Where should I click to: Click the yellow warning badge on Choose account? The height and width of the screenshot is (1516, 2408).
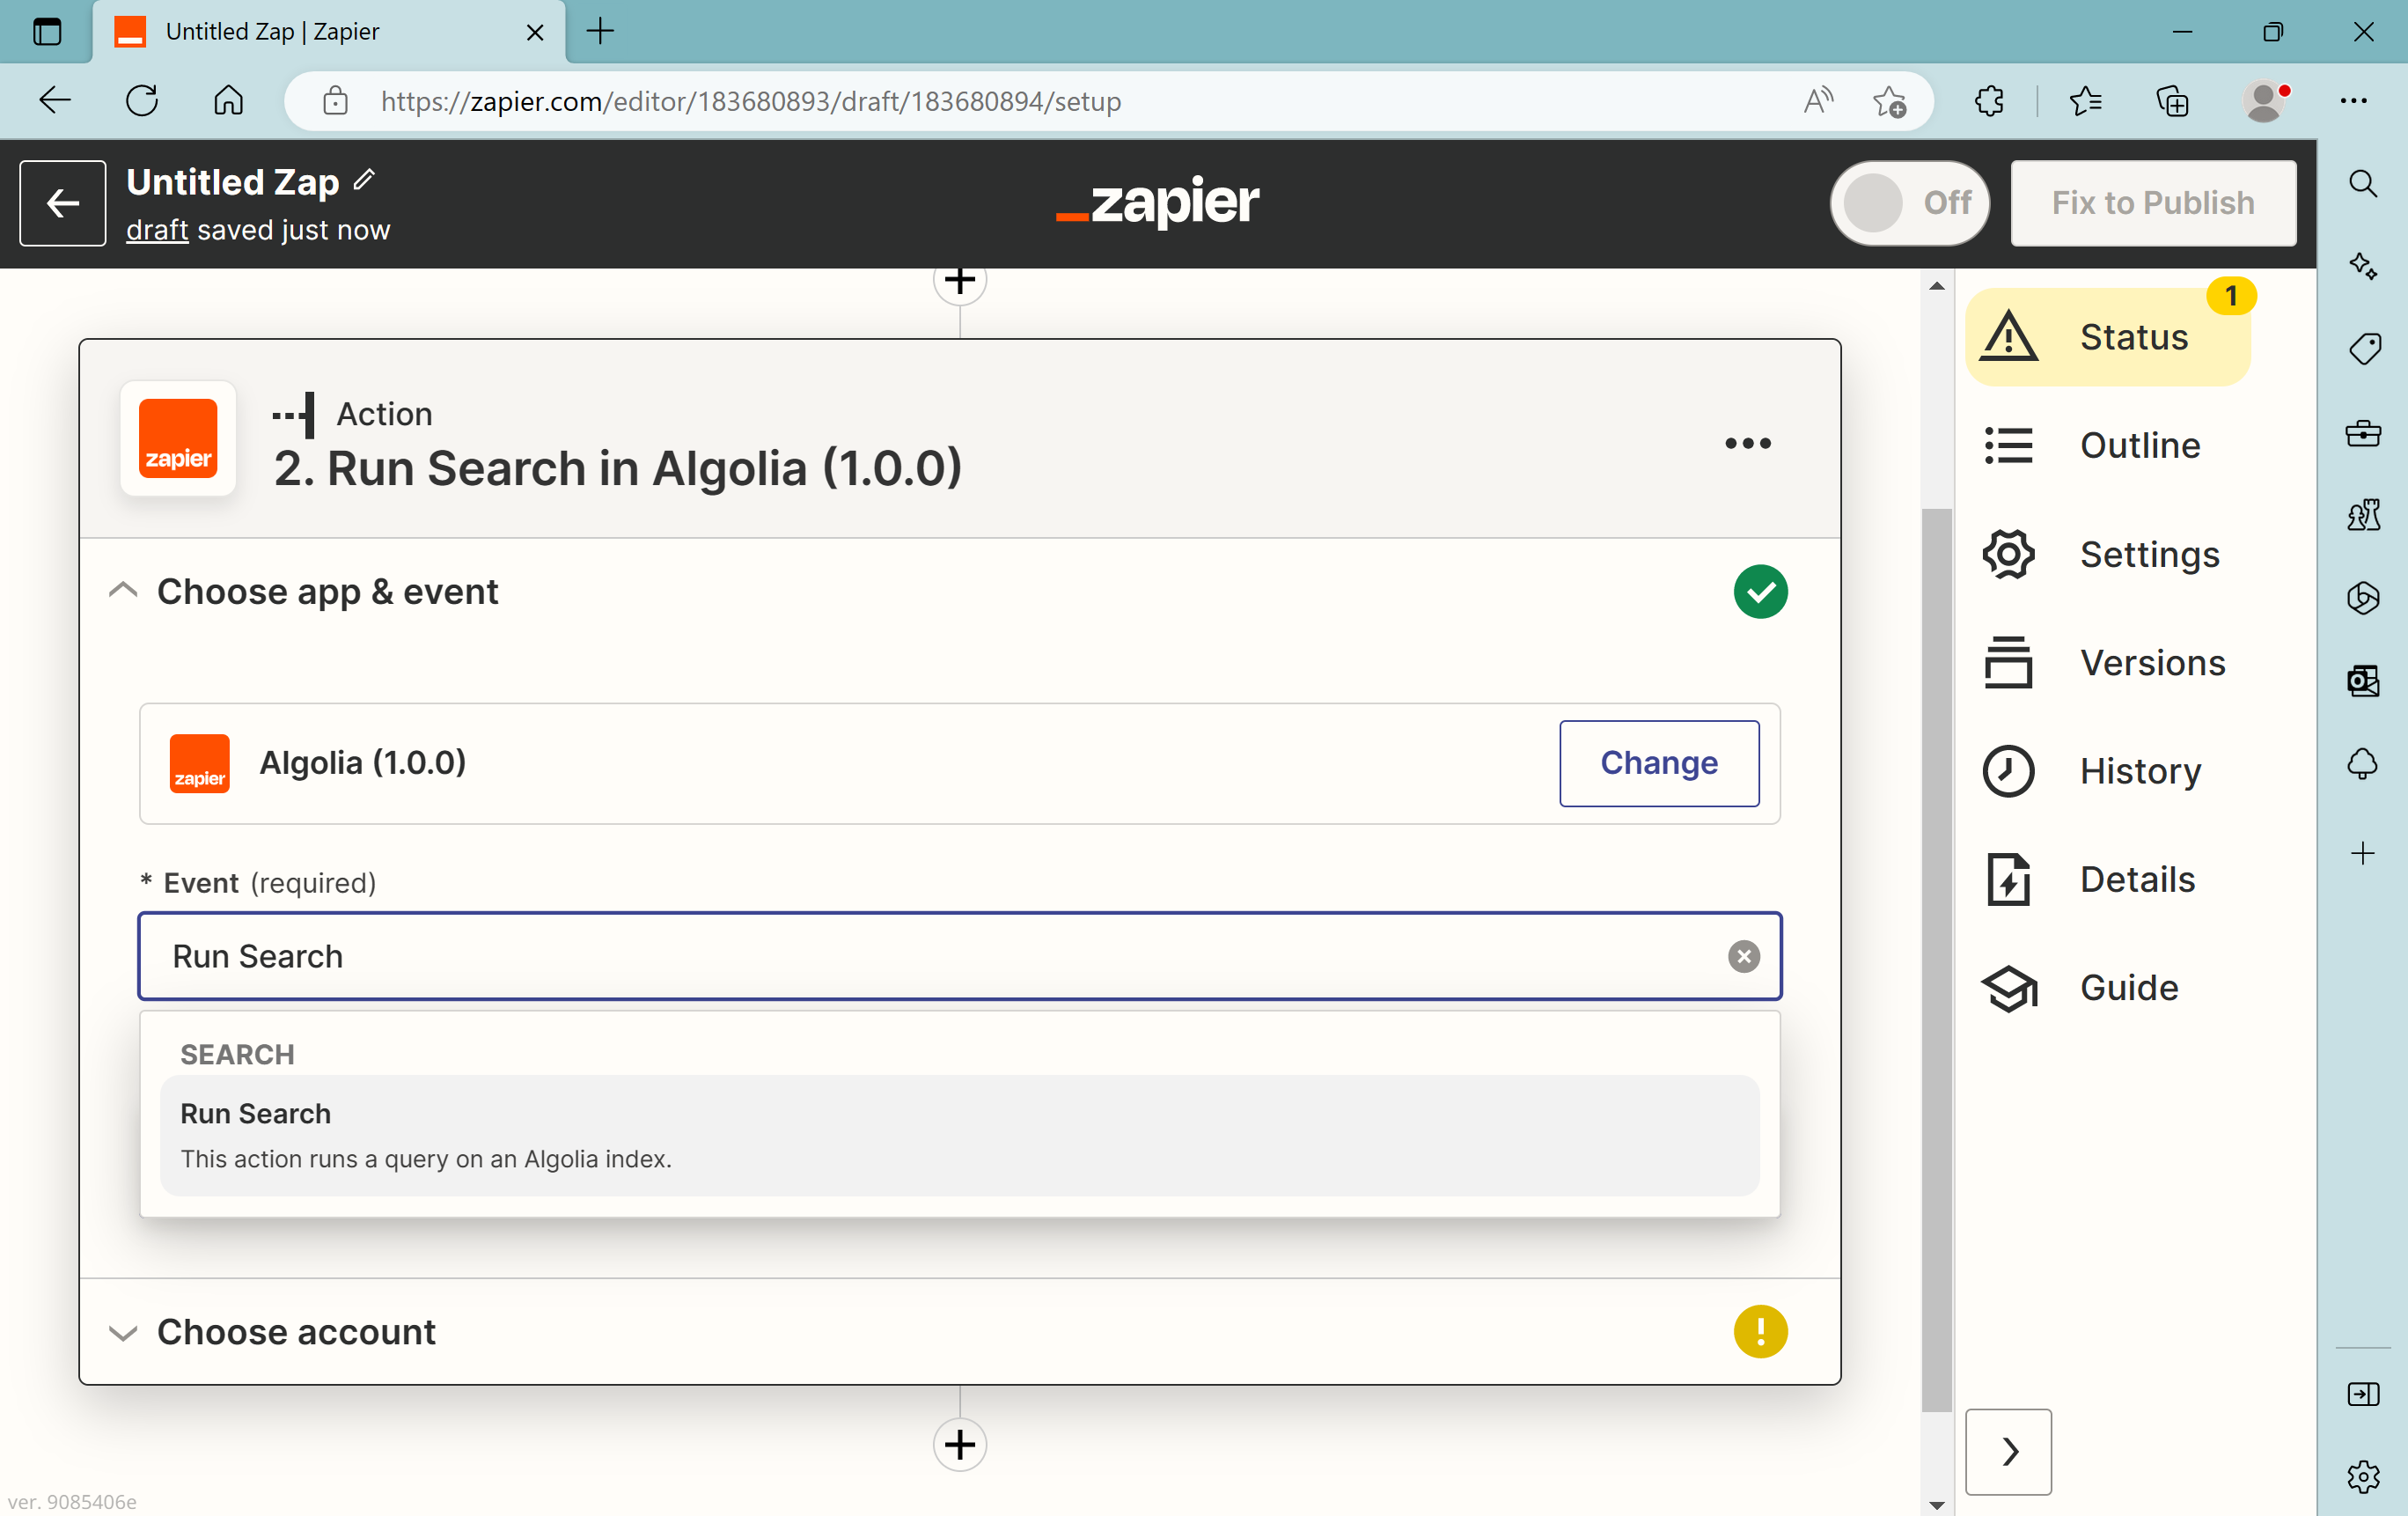1760,1332
